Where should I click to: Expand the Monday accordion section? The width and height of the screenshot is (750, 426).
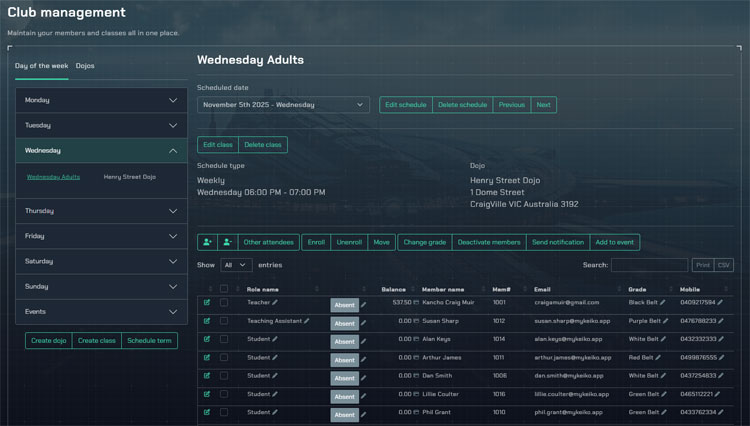tap(102, 100)
